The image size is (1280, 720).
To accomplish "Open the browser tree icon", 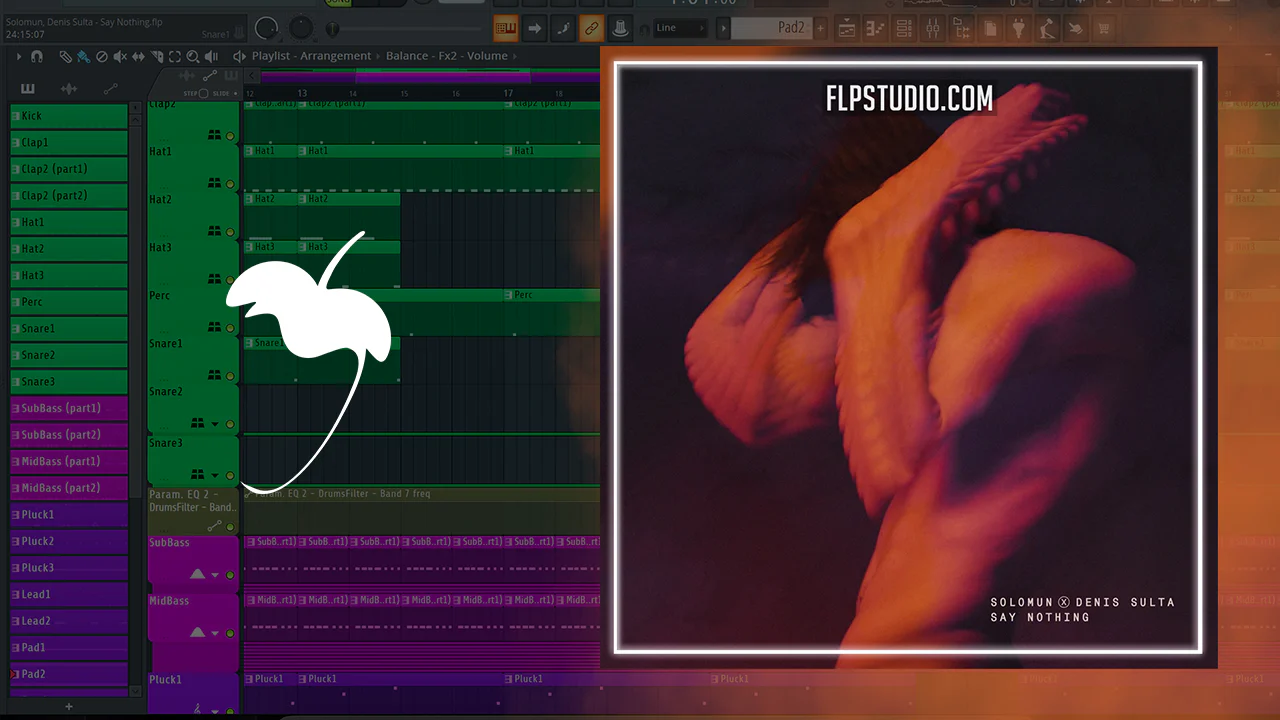I will [x=961, y=28].
